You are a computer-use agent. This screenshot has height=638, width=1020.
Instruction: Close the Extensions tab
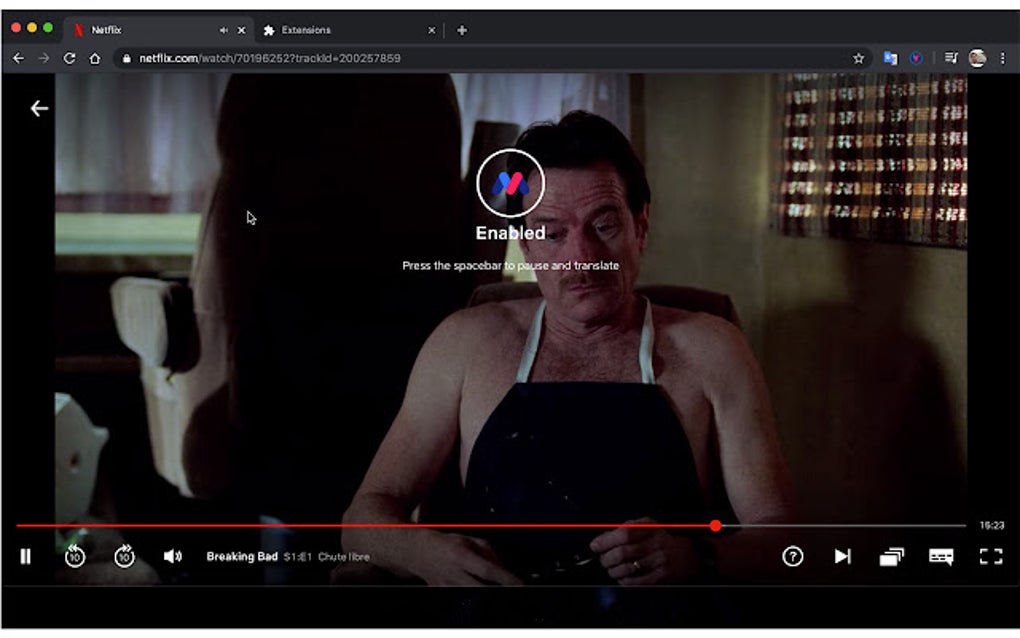pyautogui.click(x=431, y=30)
